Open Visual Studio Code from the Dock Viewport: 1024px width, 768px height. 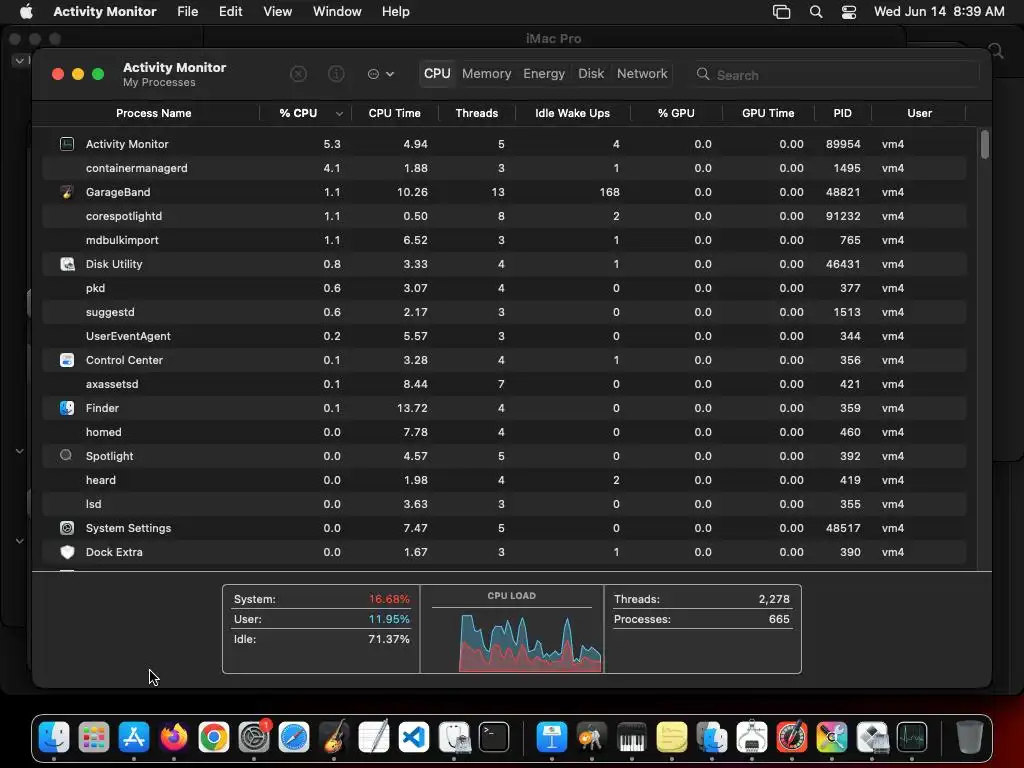point(414,737)
